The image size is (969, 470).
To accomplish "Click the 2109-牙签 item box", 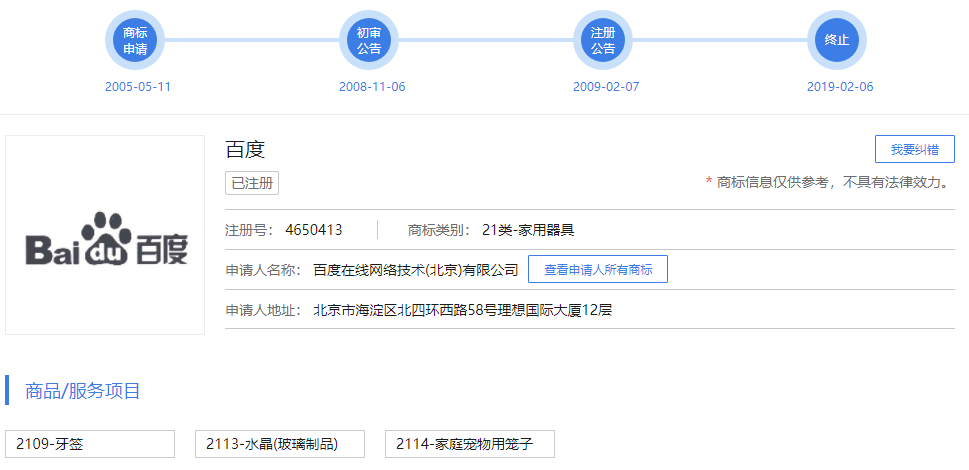I will point(90,444).
